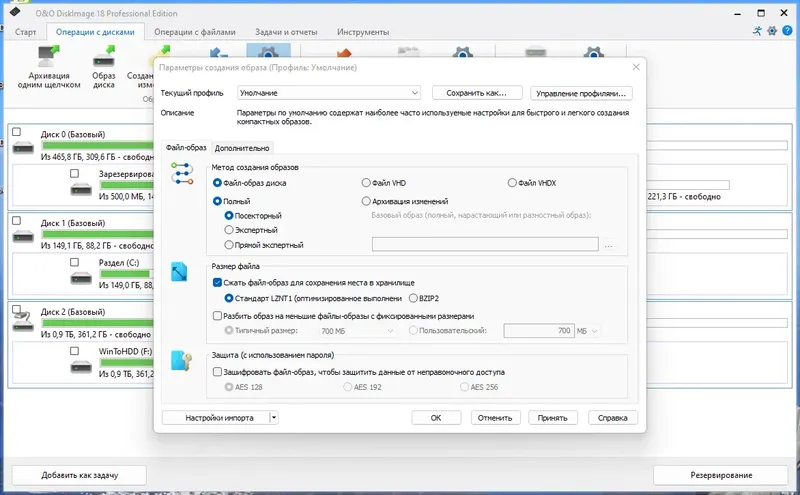Click the Диск 2 (Базовый) USB drive icon

23,322
